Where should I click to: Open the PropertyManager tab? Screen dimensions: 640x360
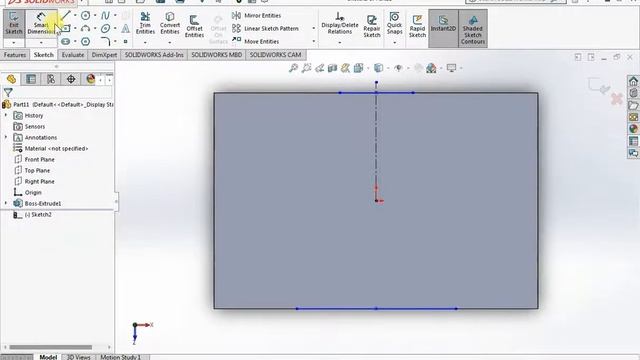[x=31, y=79]
